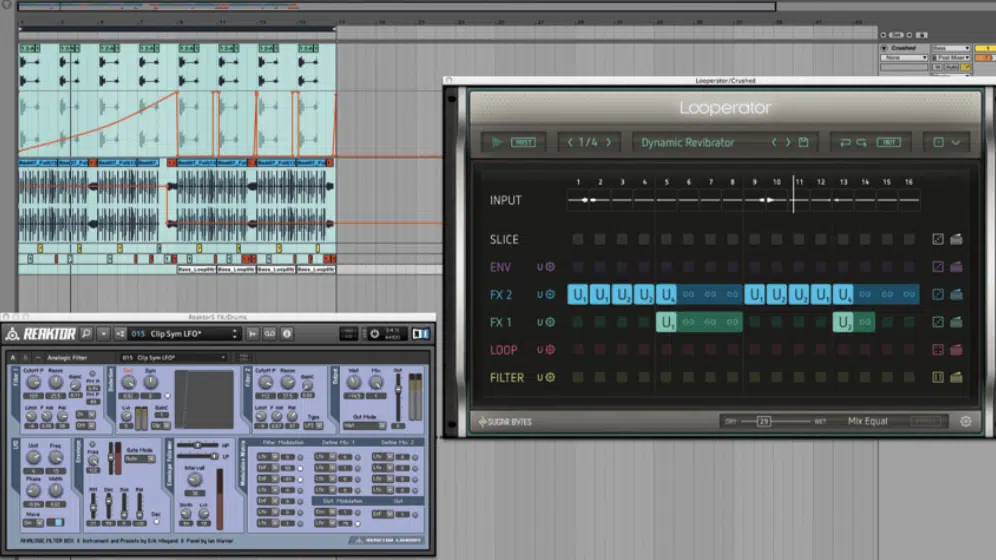Open ENV row gear settings

[x=550, y=267]
